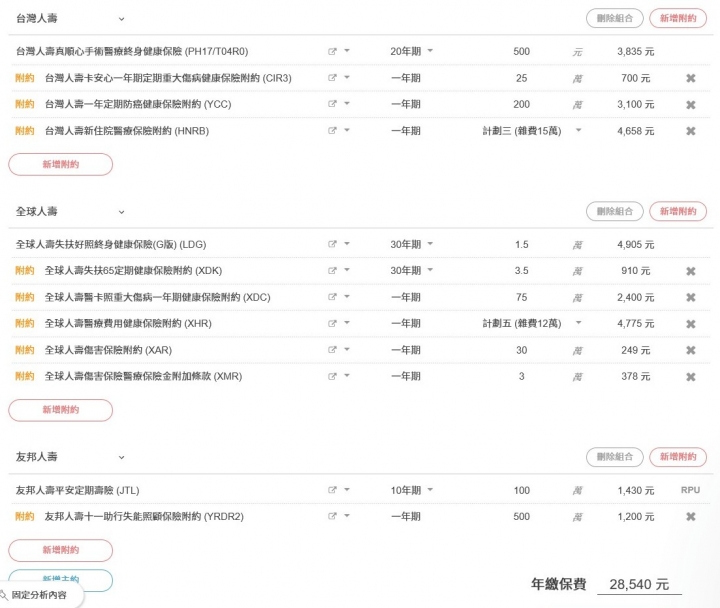The height and width of the screenshot is (608, 720).
Task: Remove the XMR rider with X
Action: coord(691,377)
